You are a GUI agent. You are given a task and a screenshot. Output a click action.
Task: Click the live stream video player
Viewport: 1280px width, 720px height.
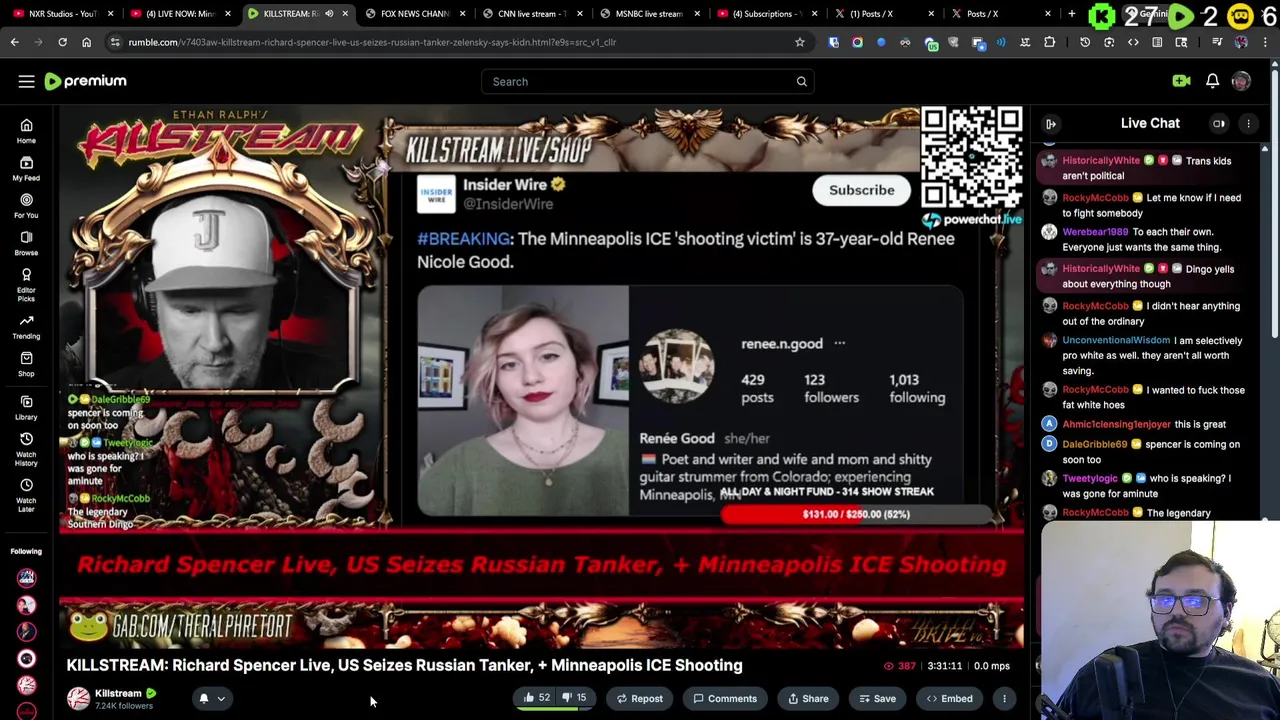[541, 375]
